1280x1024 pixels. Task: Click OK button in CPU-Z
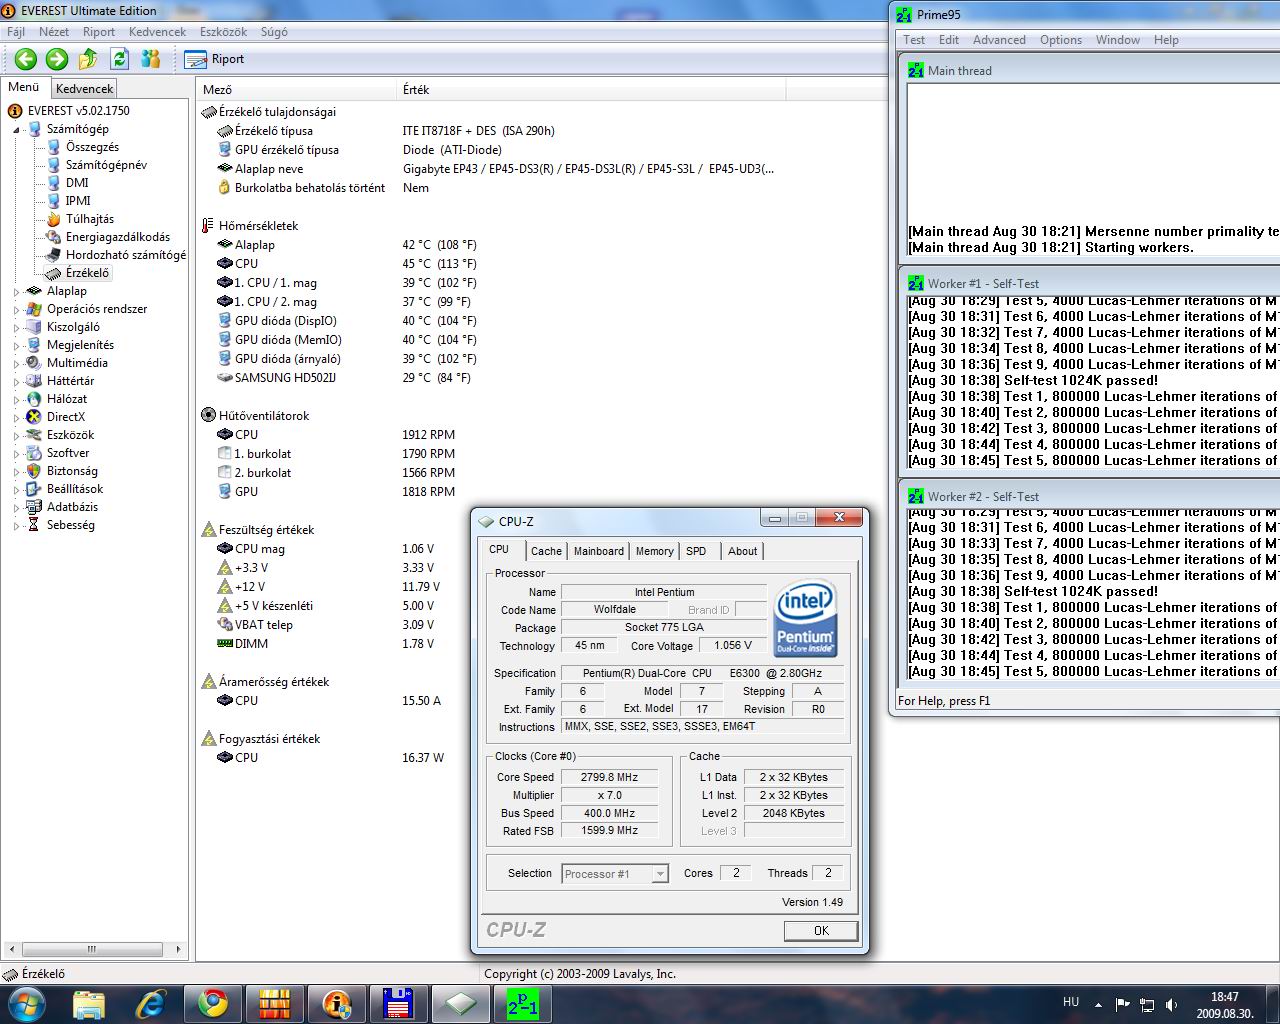tap(821, 930)
